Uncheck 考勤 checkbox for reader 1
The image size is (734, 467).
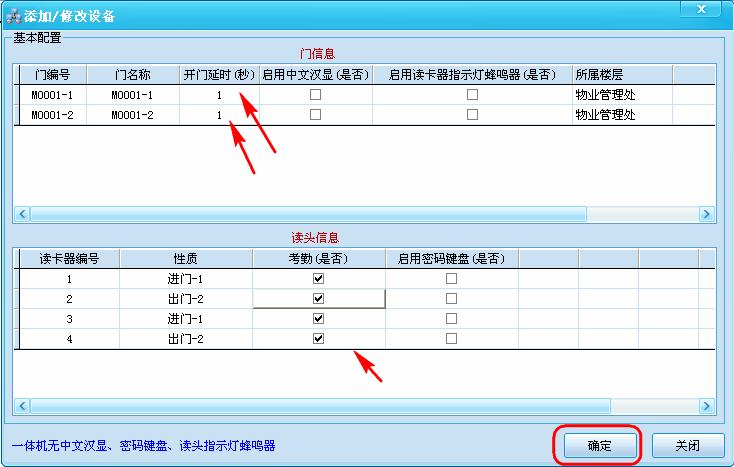pos(319,279)
